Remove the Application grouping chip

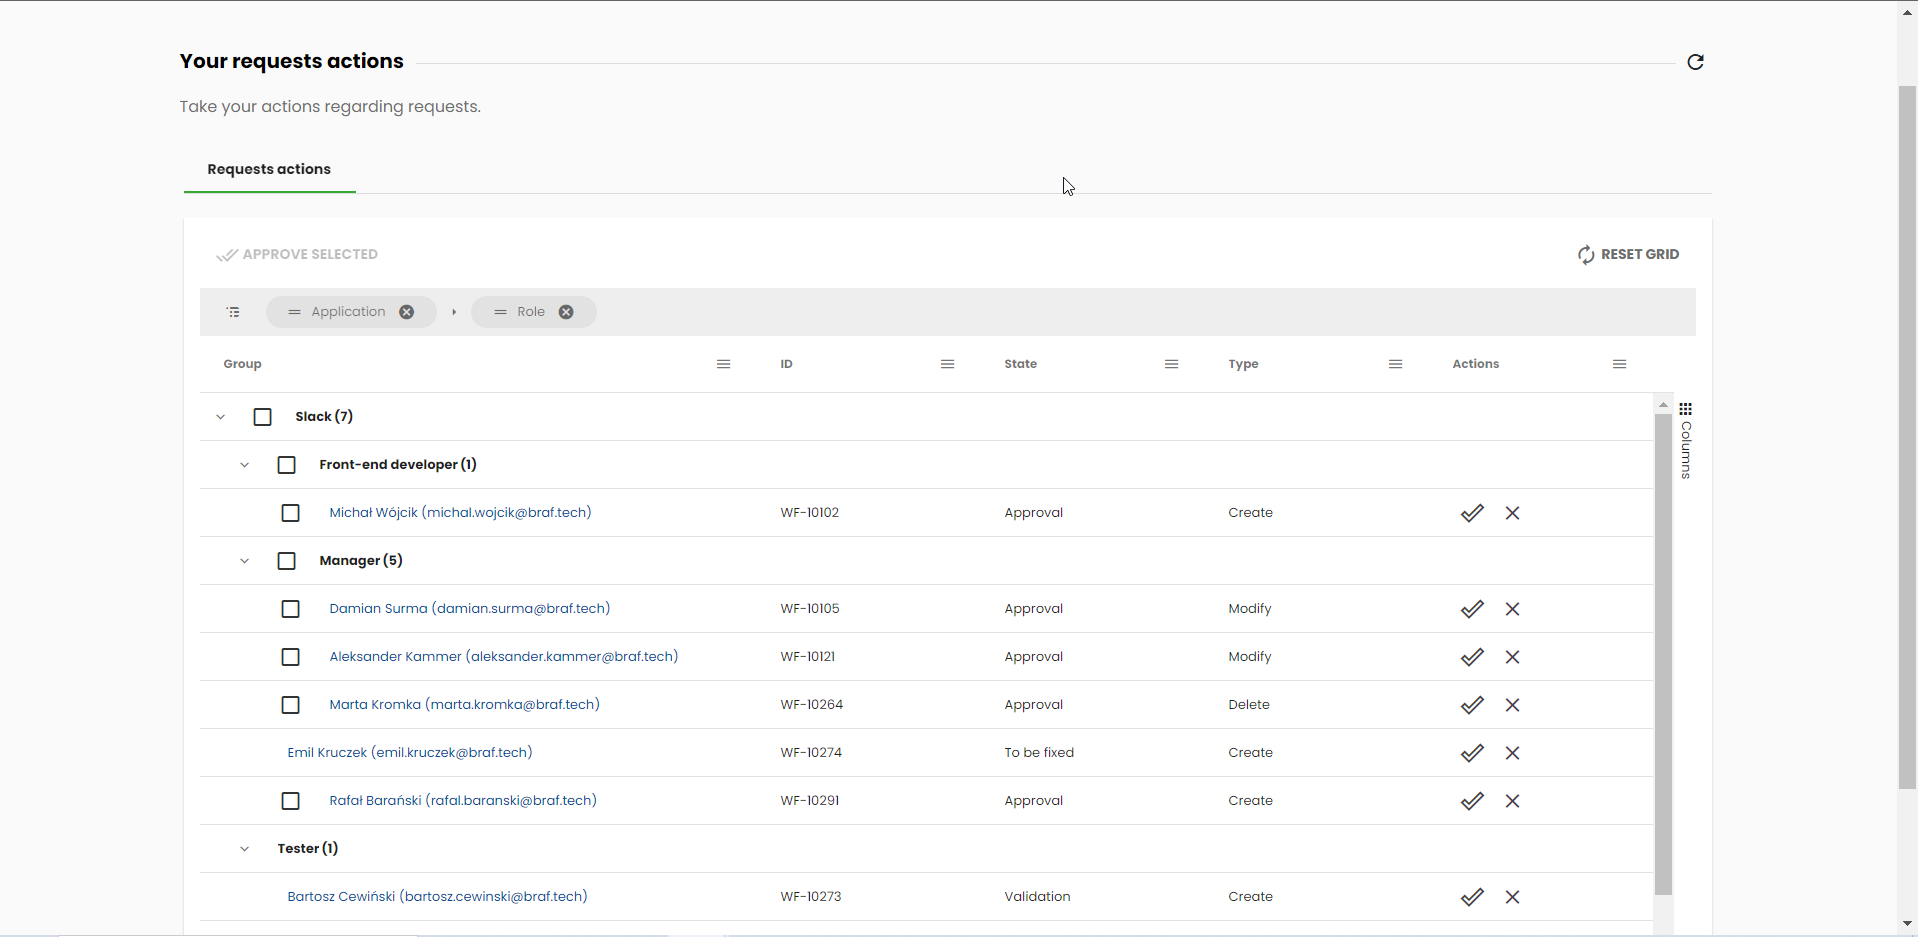[x=407, y=312]
